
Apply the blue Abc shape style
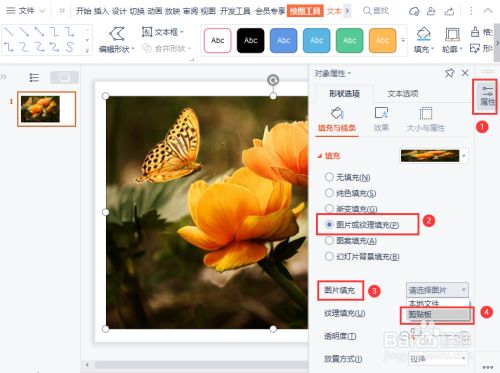283,41
